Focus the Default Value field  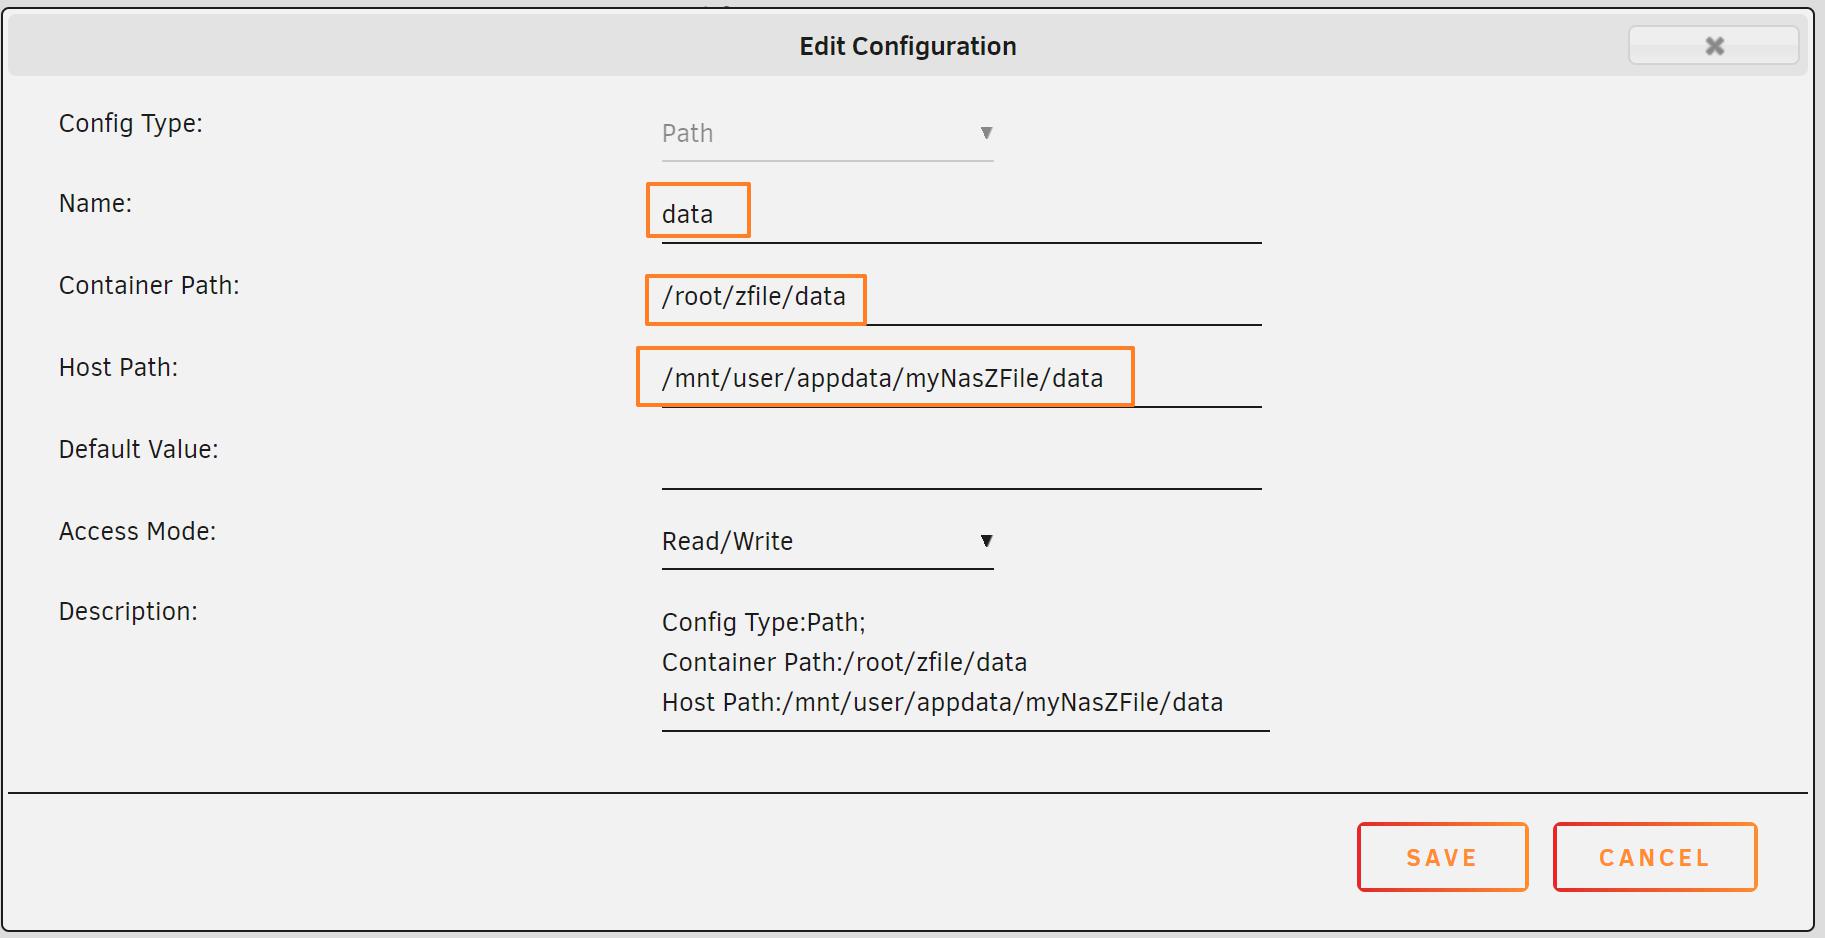pyautogui.click(x=961, y=461)
